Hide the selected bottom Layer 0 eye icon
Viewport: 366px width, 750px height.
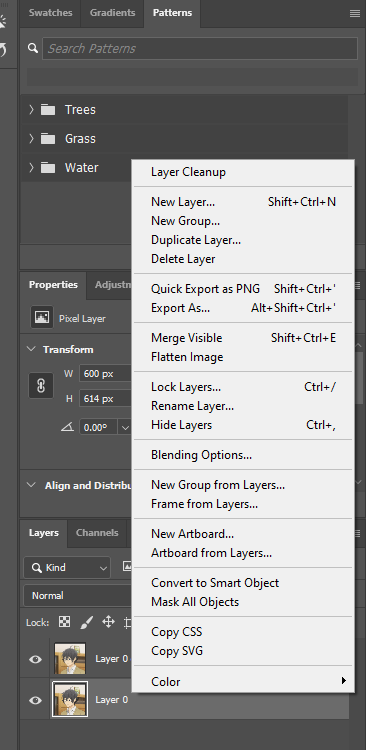(35, 700)
